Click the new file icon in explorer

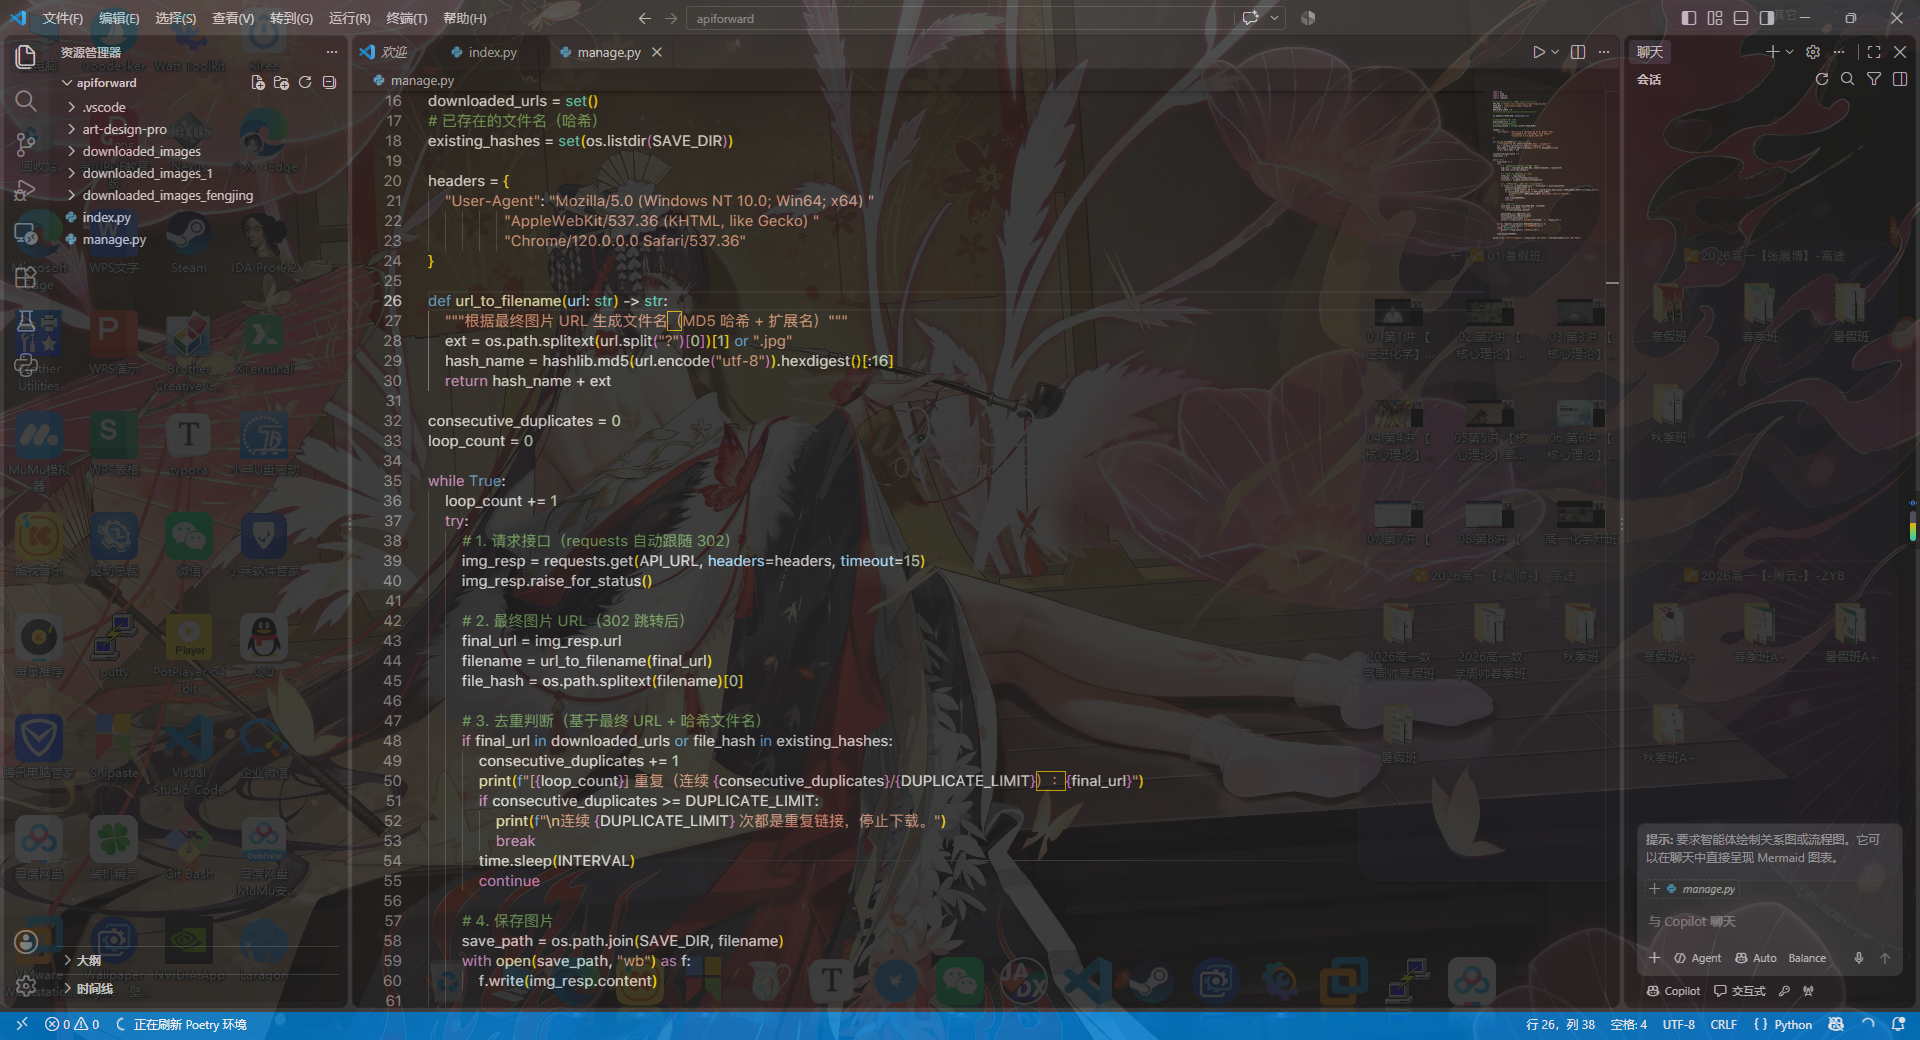(x=258, y=83)
